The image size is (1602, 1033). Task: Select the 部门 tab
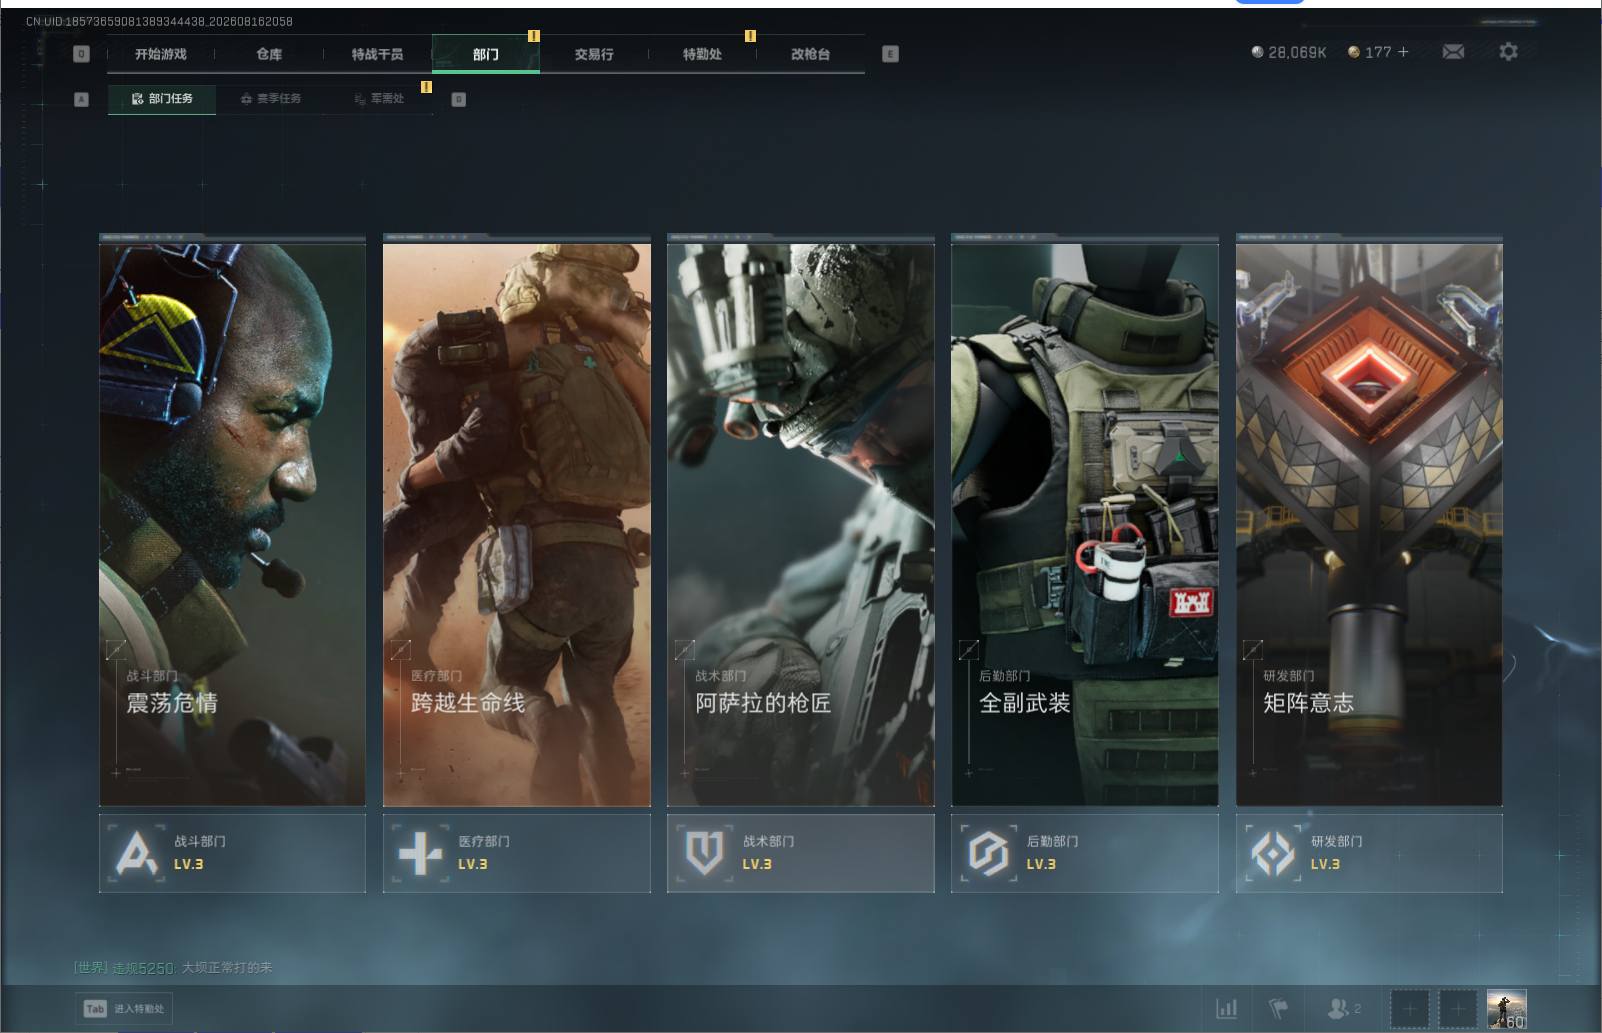tap(486, 54)
